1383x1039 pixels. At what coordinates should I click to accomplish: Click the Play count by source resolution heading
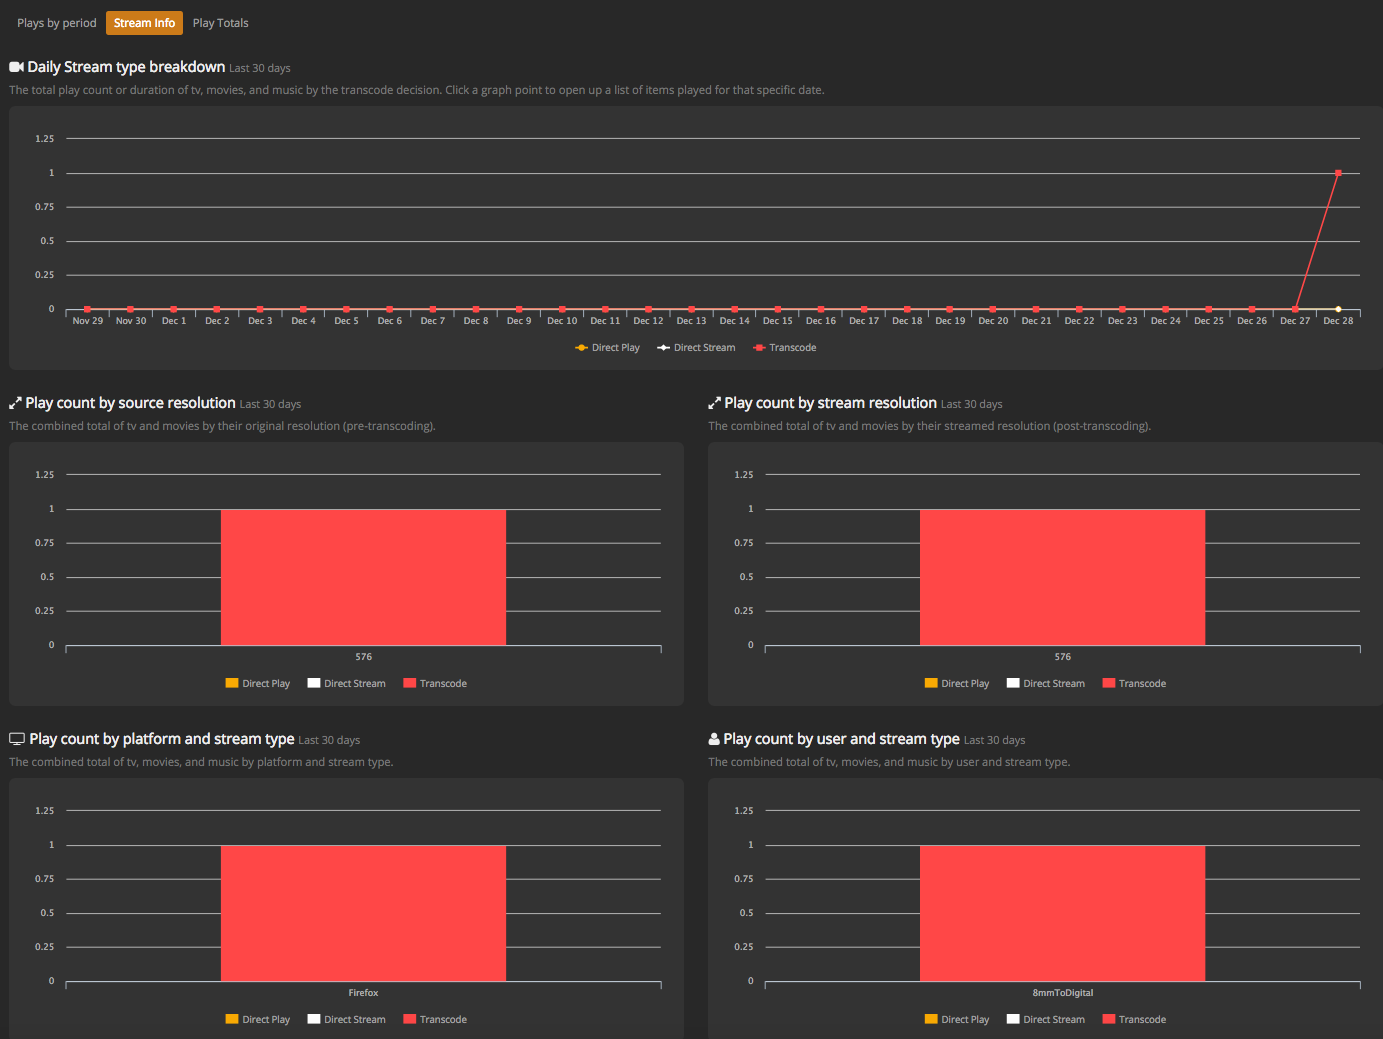click(130, 403)
